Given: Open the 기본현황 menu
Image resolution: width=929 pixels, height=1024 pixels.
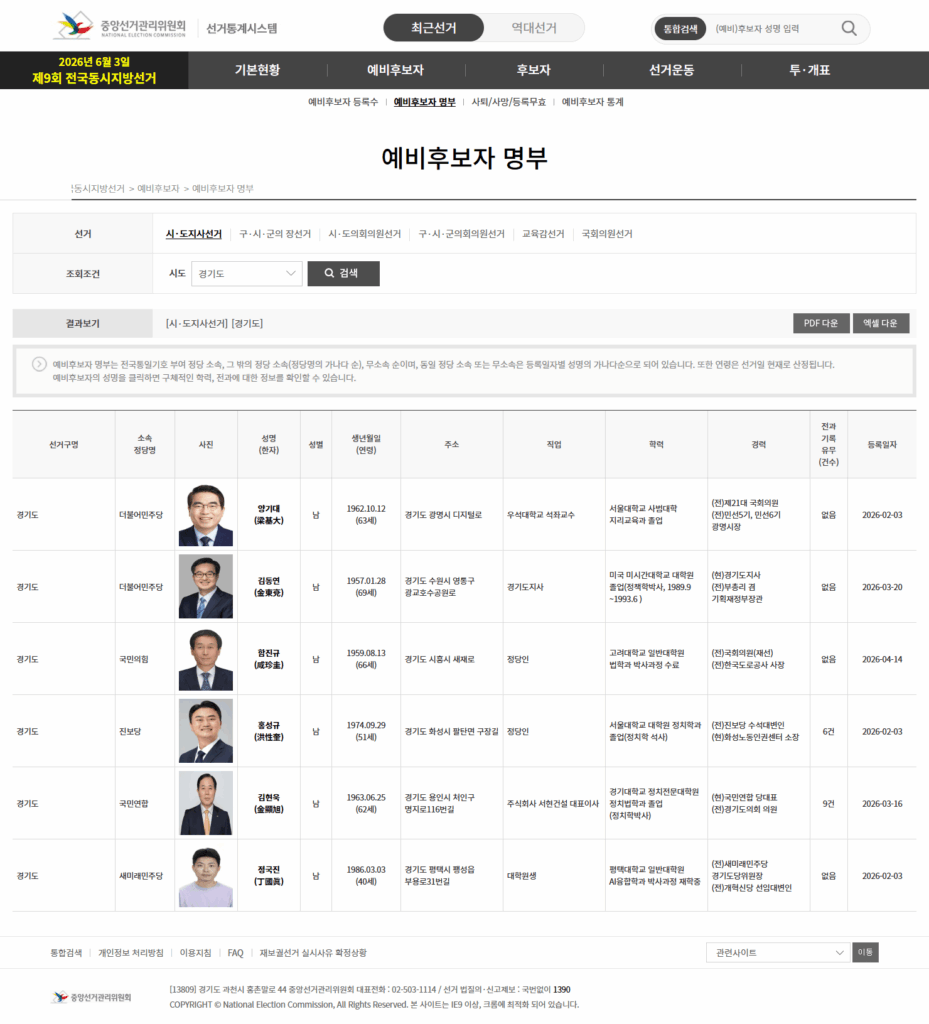Looking at the screenshot, I should [257, 70].
